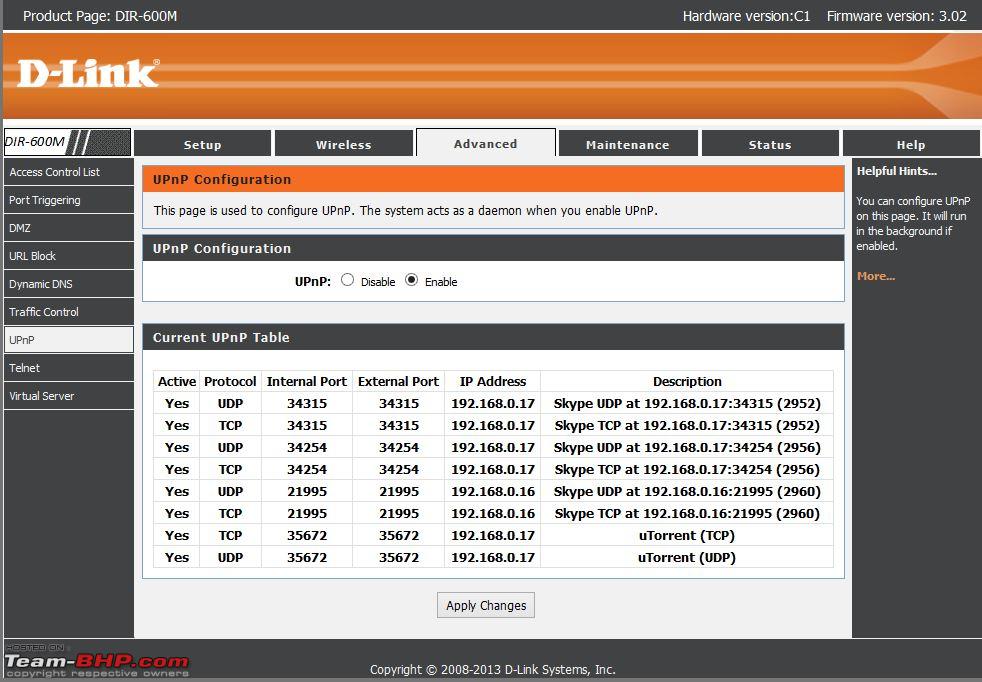
Task: Select Traffic Control in the sidebar
Action: [x=68, y=311]
